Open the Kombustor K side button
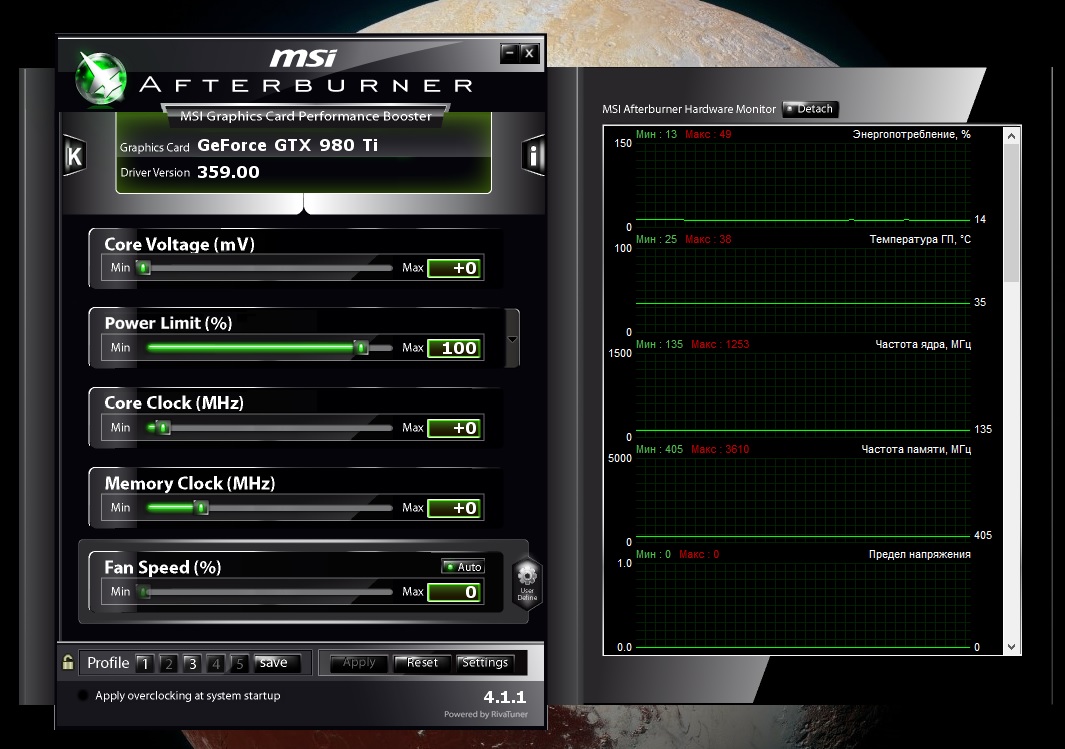1065x749 pixels. tap(74, 156)
